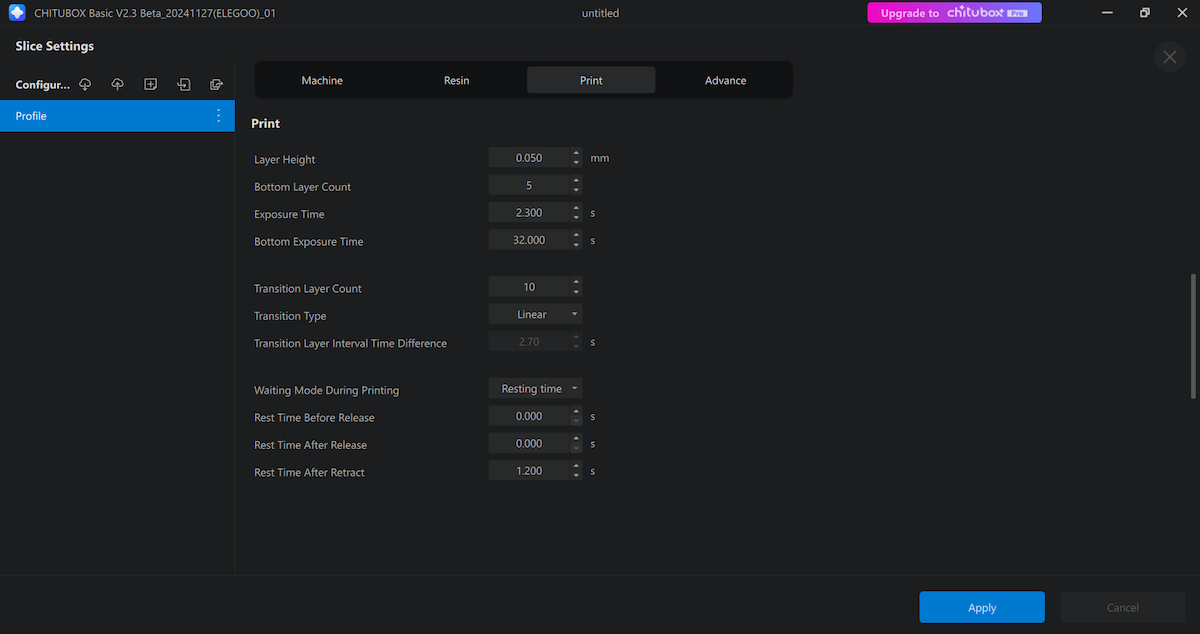The height and width of the screenshot is (634, 1200).
Task: Import a configuration file
Action: point(184,84)
